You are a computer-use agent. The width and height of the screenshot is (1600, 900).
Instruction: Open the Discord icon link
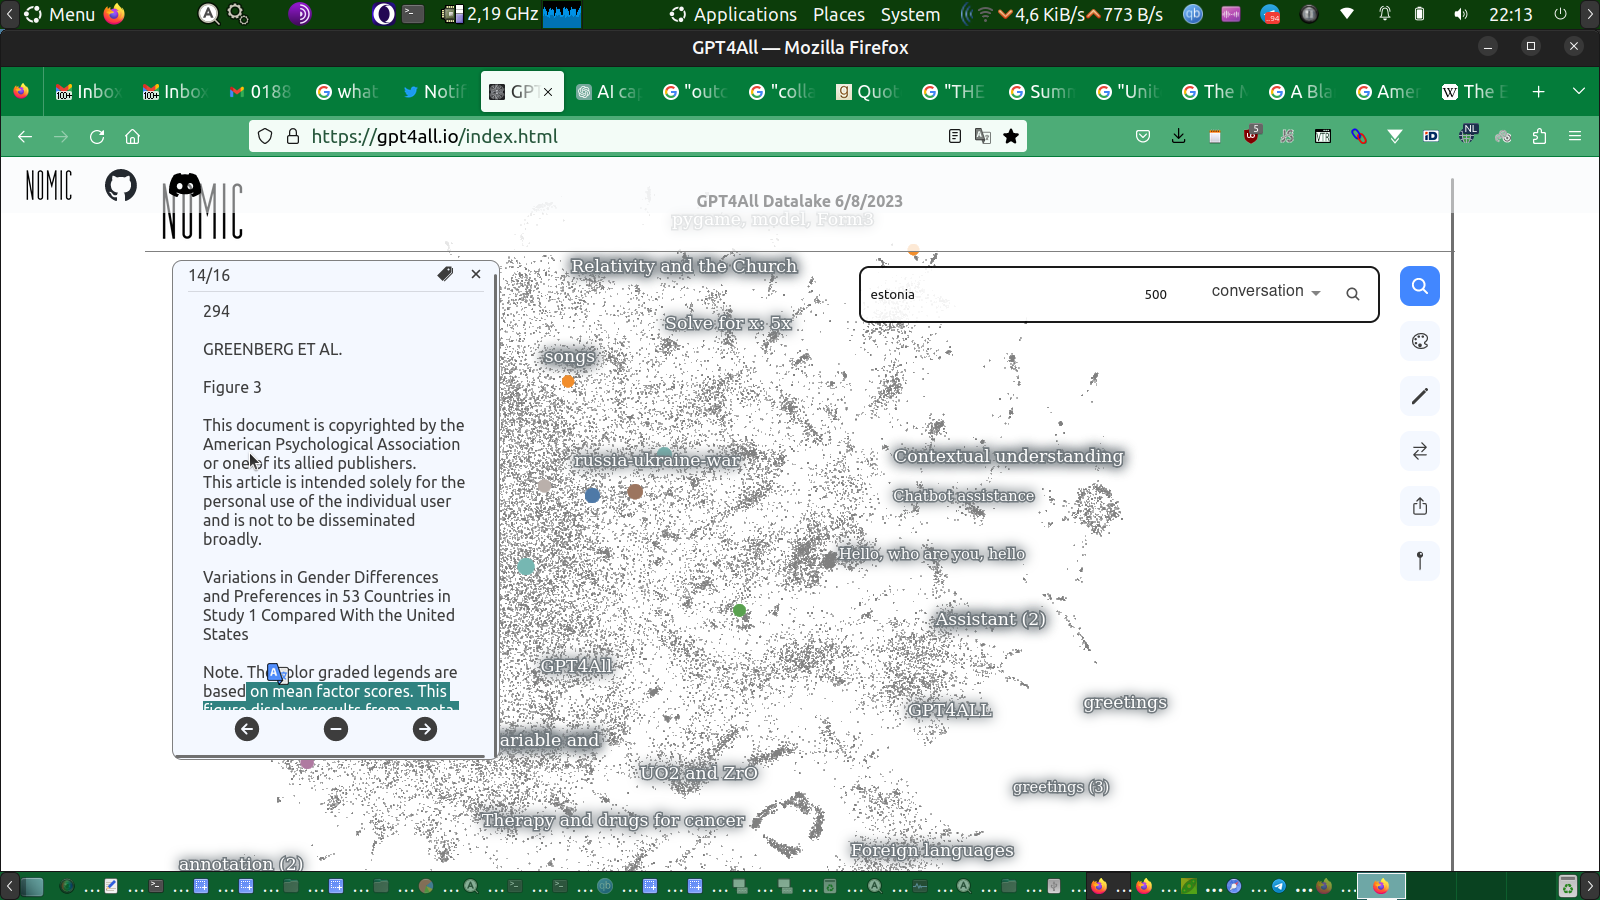click(185, 185)
